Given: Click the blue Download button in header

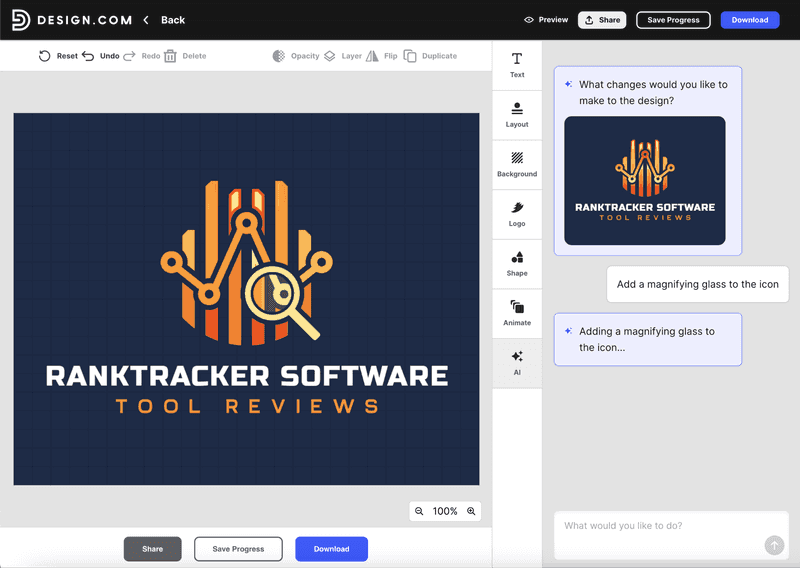Looking at the screenshot, I should 749,20.
